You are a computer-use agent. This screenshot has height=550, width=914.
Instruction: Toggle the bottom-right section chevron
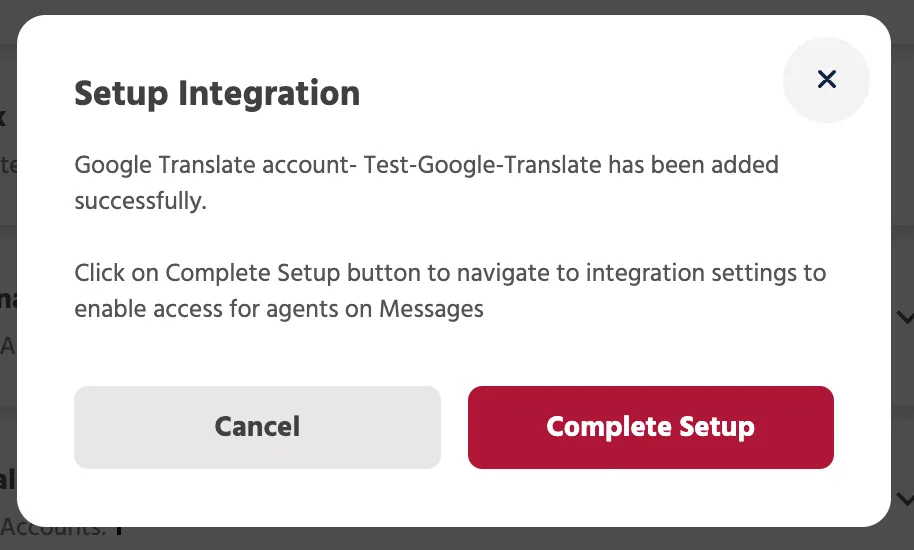point(904,499)
